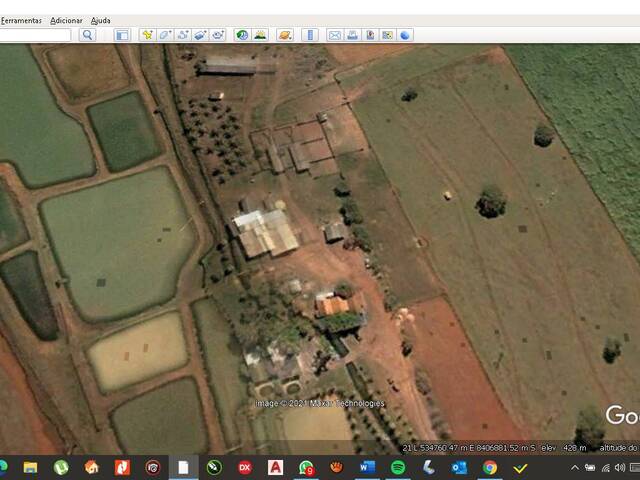Viewport: 640px width, 480px height.
Task: Click the search magnifier button
Action: coord(87,35)
